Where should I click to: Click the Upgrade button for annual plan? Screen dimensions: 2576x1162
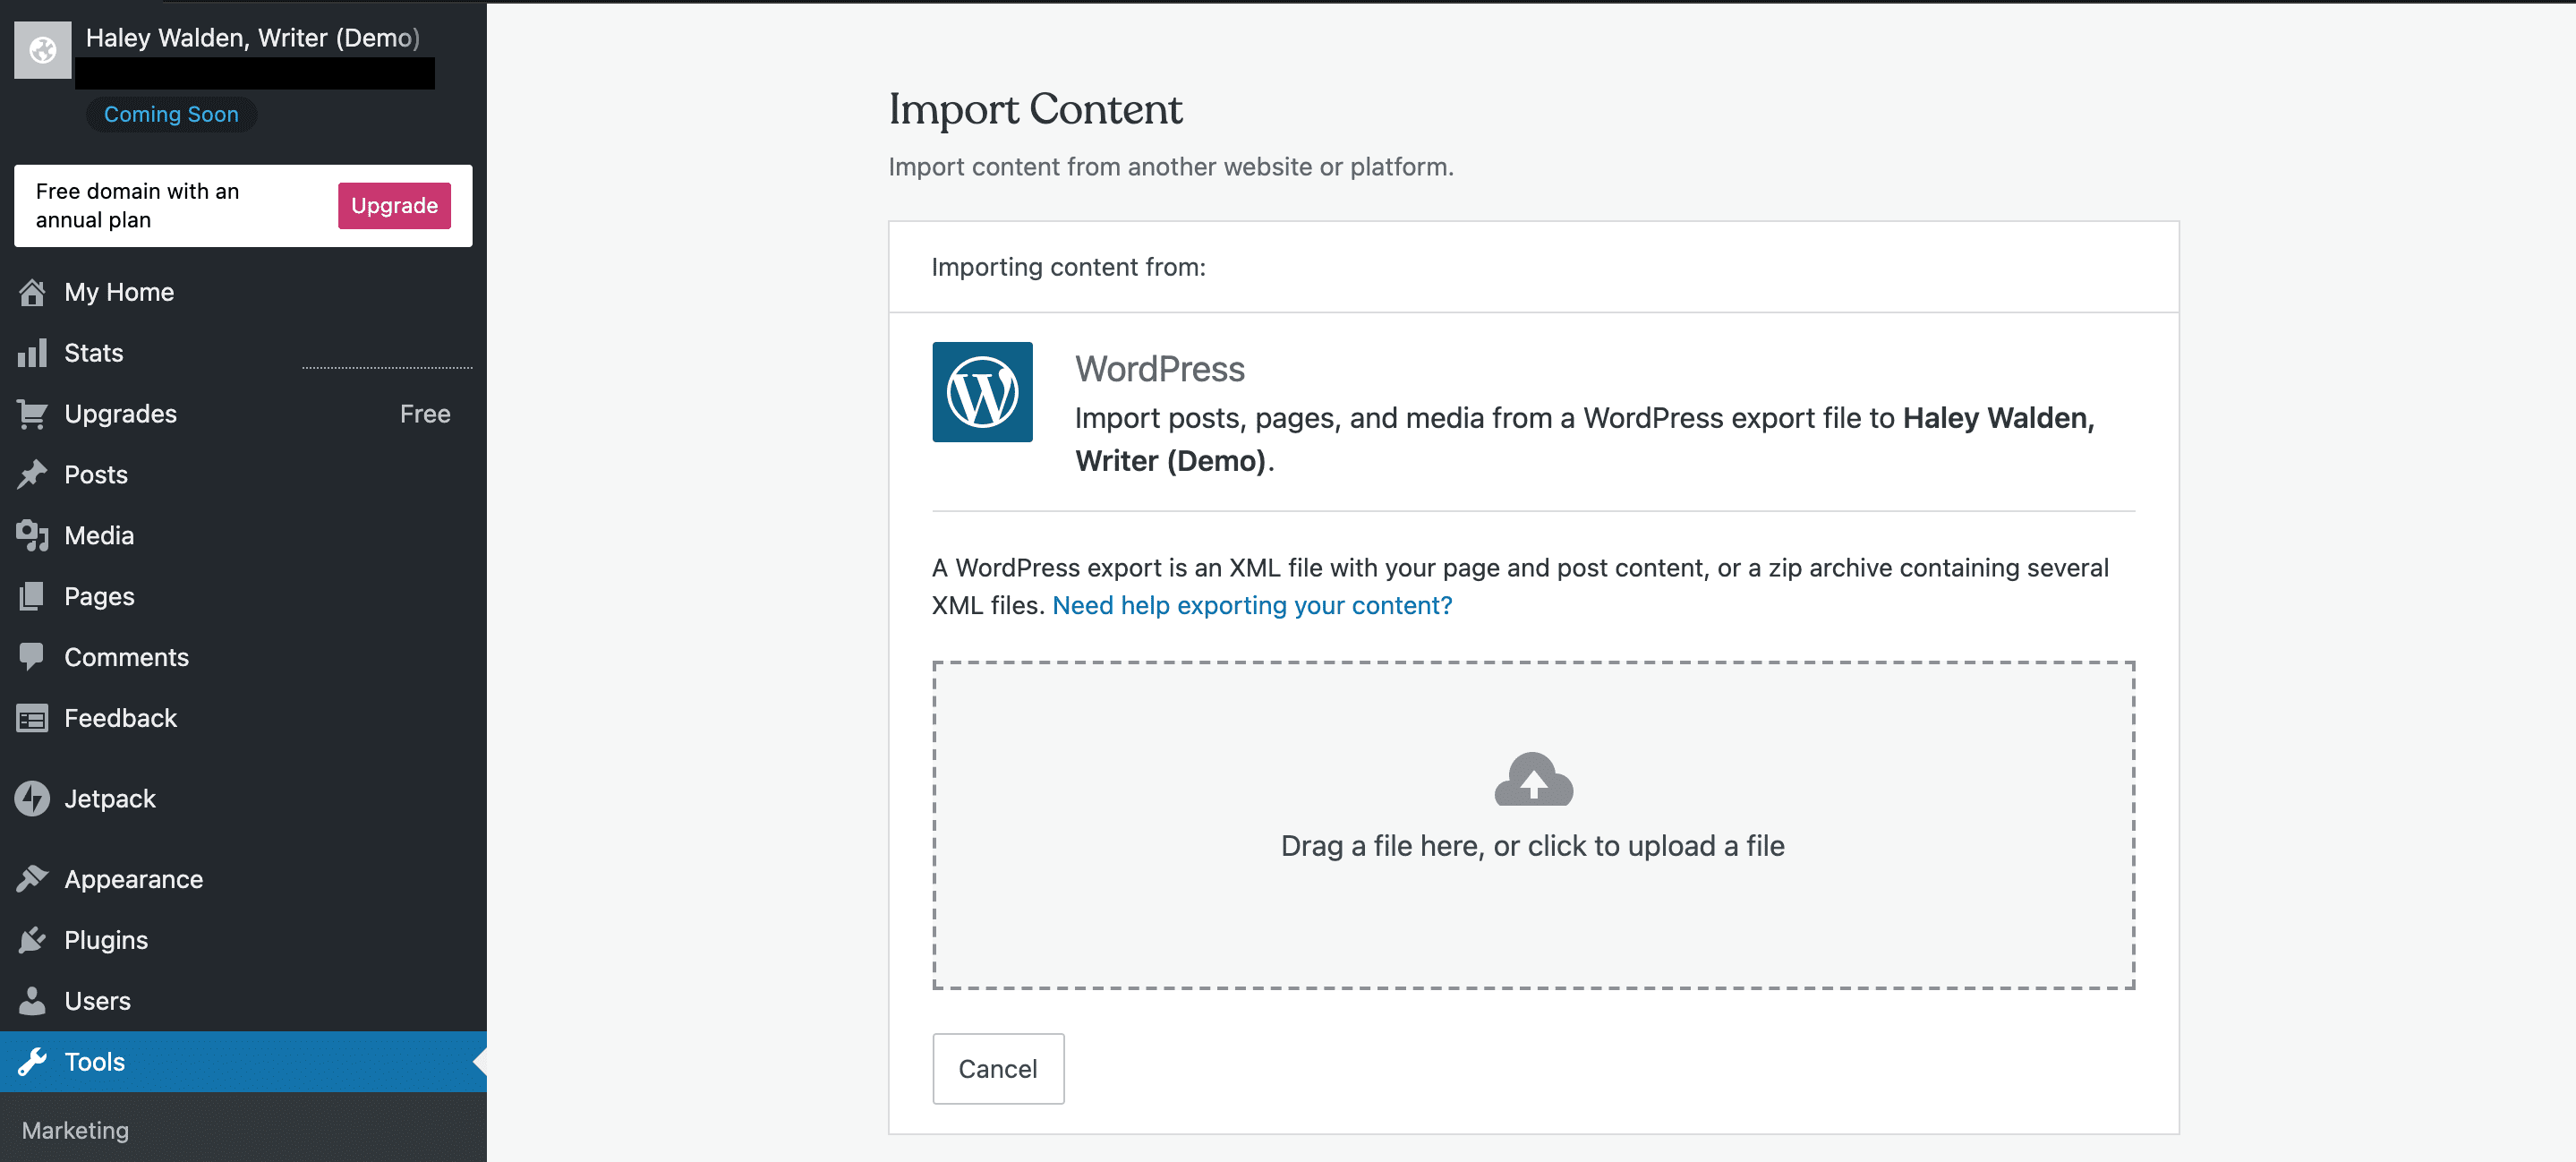(x=393, y=205)
